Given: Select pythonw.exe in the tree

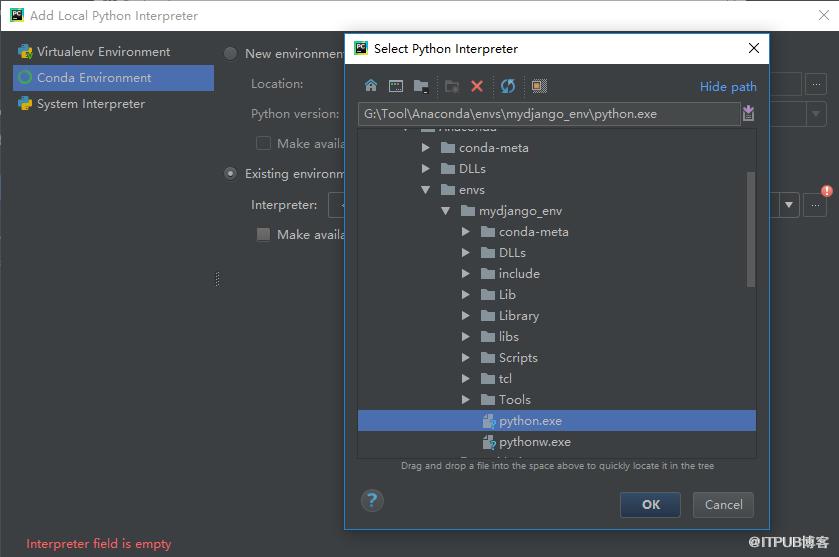Looking at the screenshot, I should pos(556,442).
